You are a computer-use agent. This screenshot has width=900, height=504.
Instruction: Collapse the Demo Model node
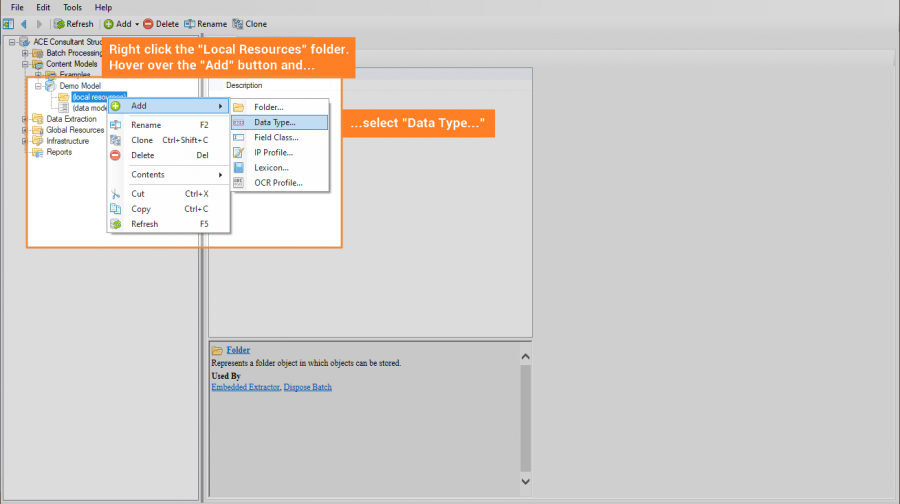tap(38, 86)
